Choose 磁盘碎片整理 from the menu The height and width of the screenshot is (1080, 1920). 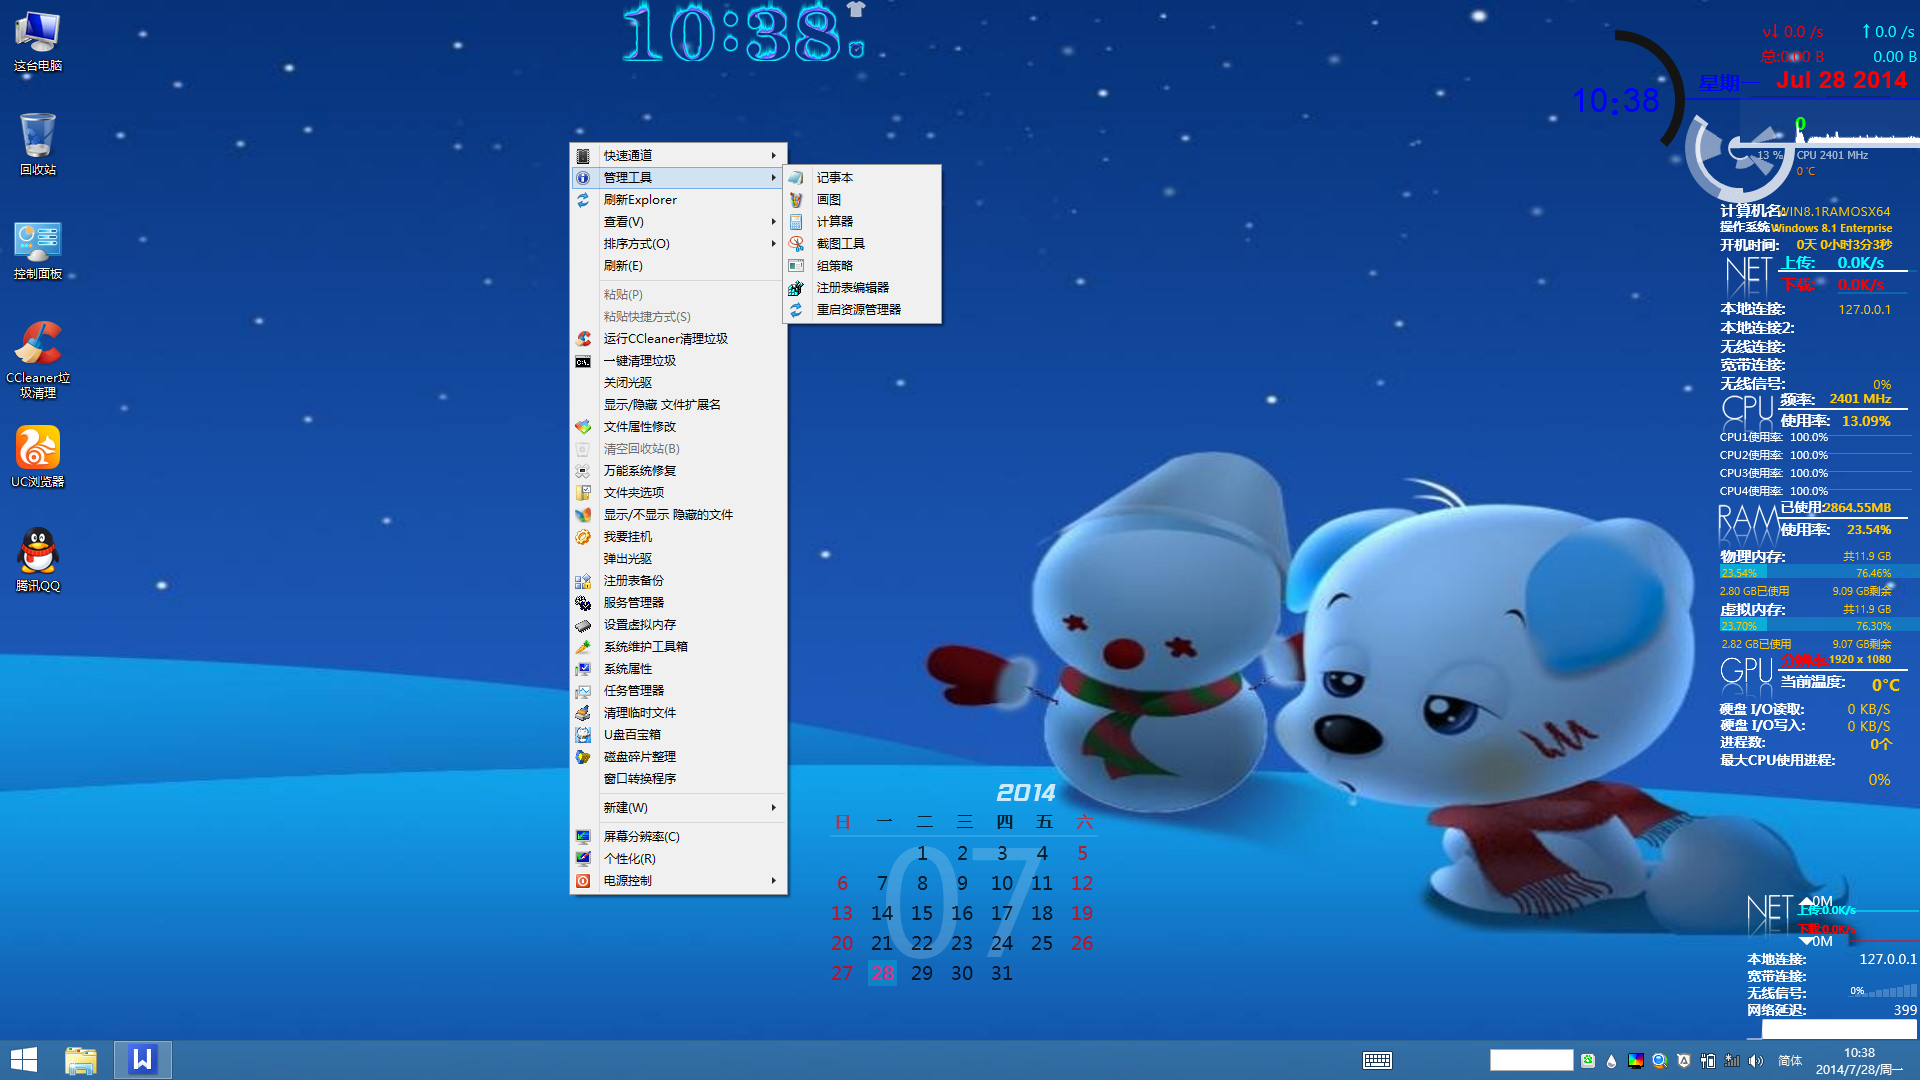click(678, 757)
